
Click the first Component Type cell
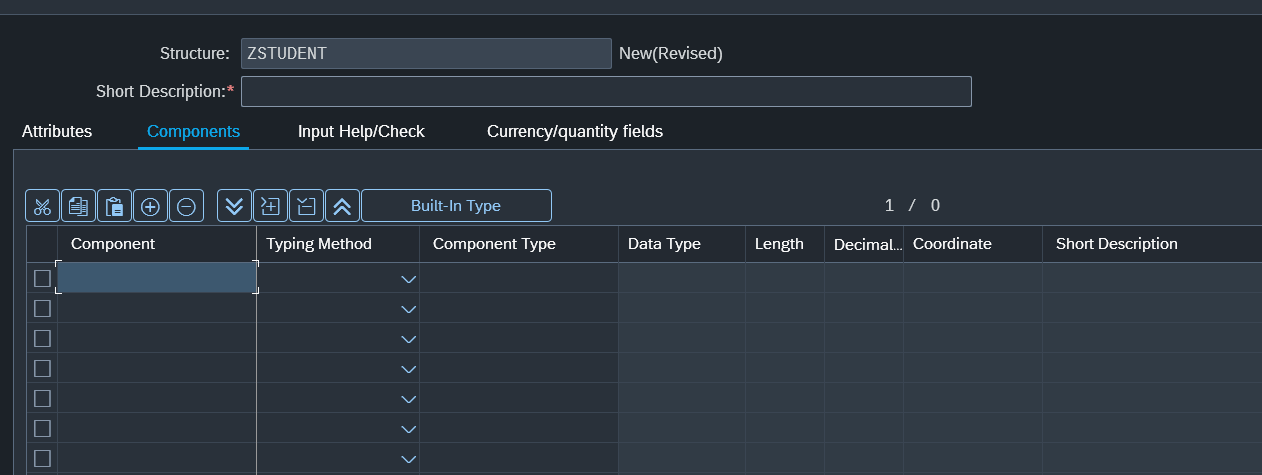[518, 278]
